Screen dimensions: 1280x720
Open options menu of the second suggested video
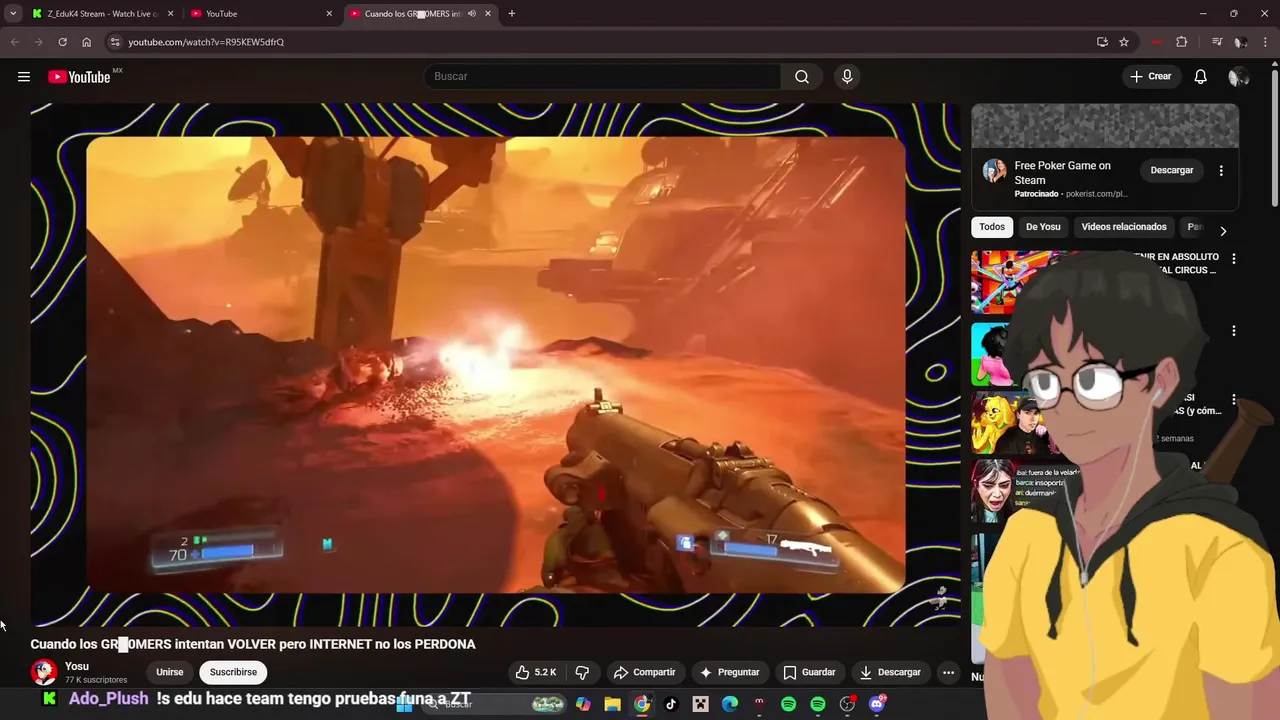pyautogui.click(x=1233, y=331)
